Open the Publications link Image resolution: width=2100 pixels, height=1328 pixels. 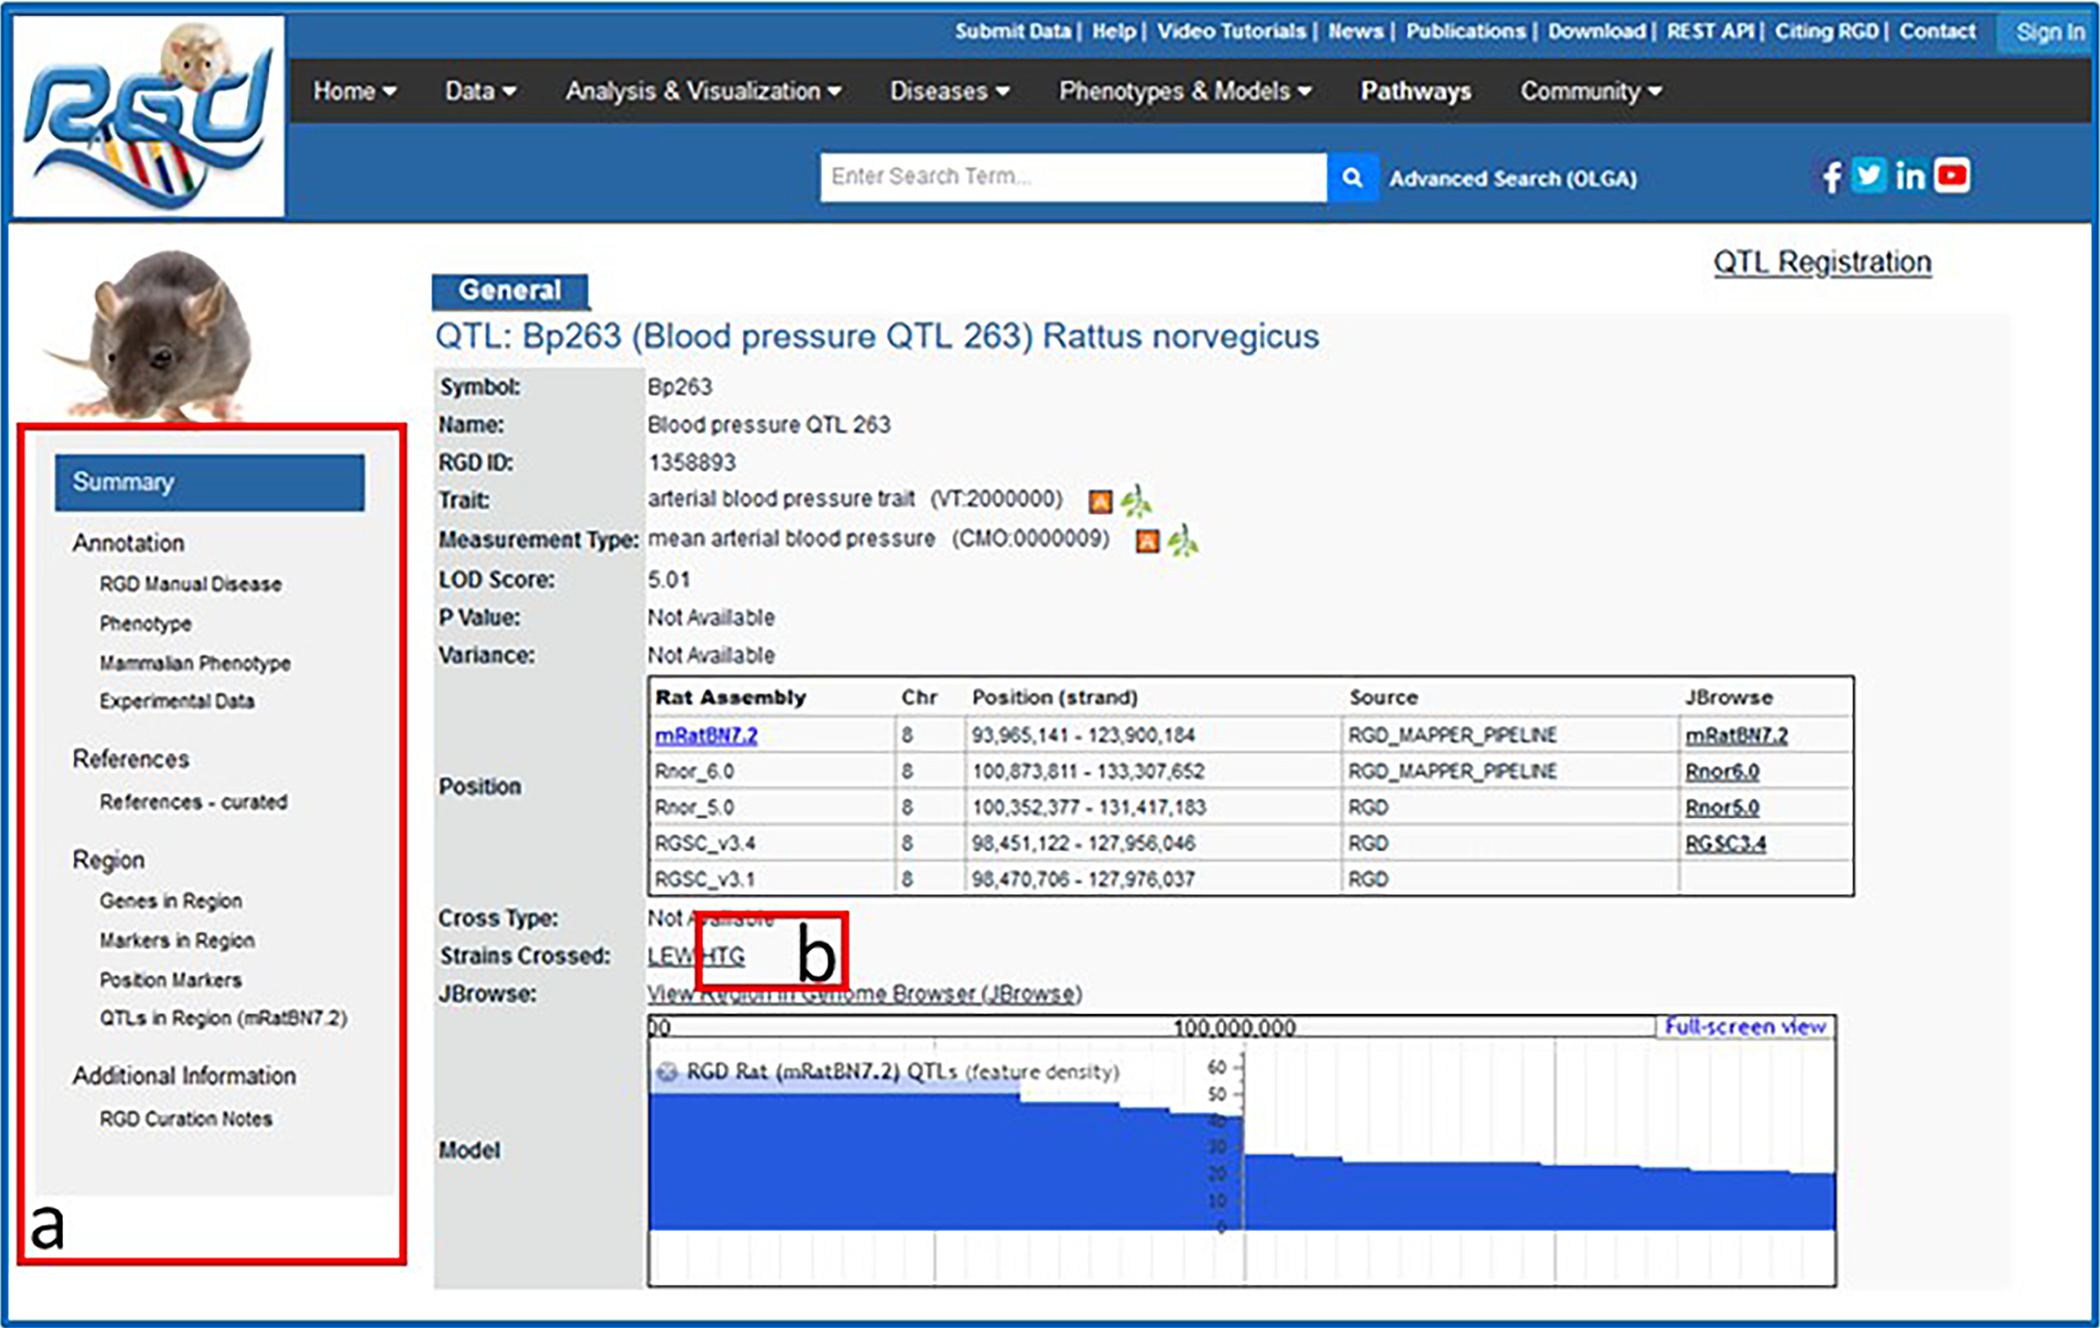[1466, 31]
